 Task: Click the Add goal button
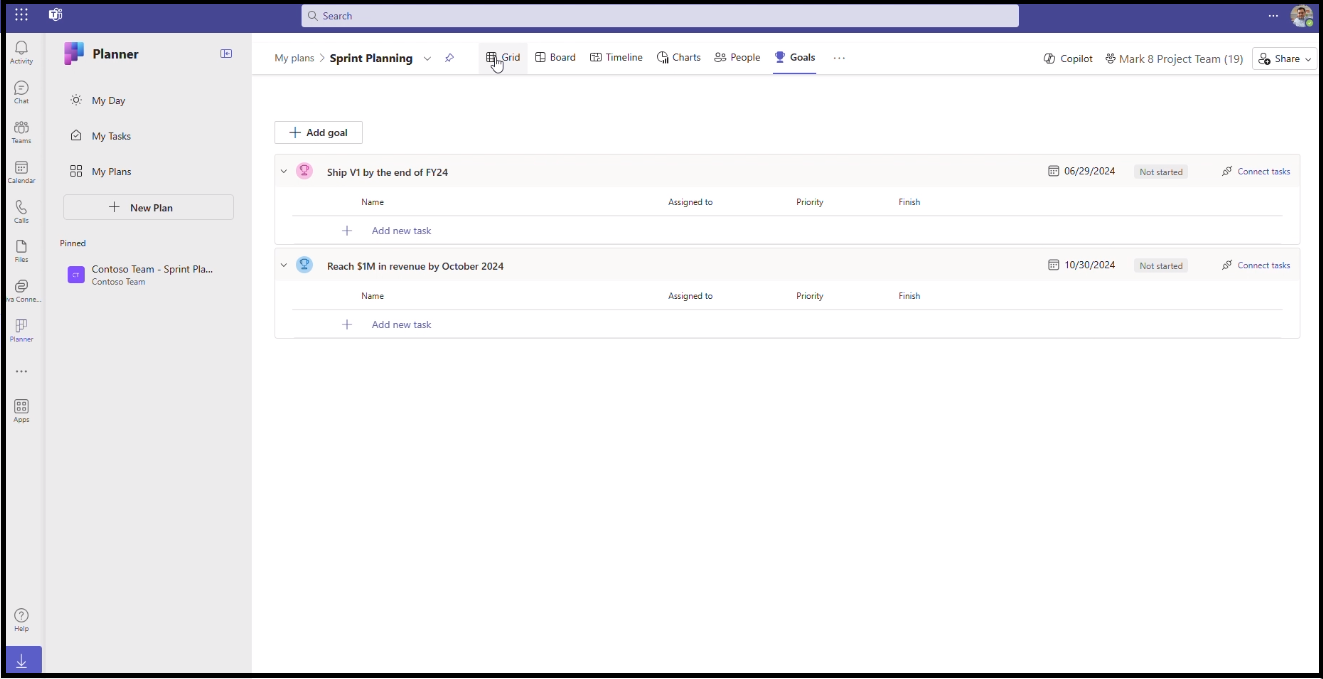pos(318,133)
